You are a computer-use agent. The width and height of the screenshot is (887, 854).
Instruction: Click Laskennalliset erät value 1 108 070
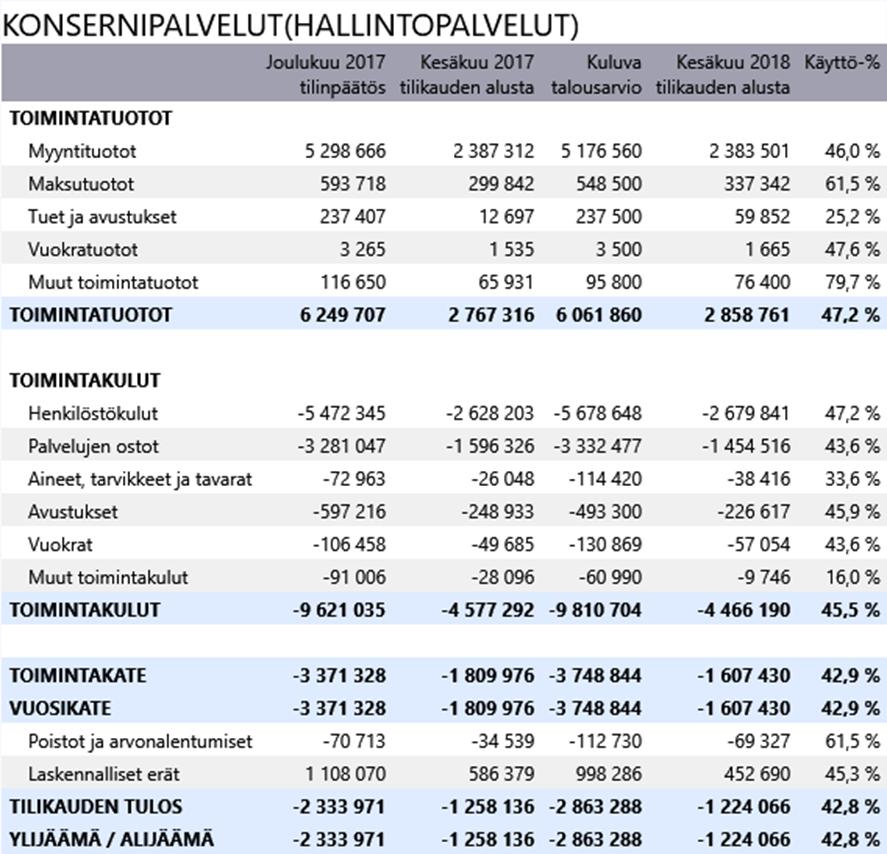coord(345,774)
